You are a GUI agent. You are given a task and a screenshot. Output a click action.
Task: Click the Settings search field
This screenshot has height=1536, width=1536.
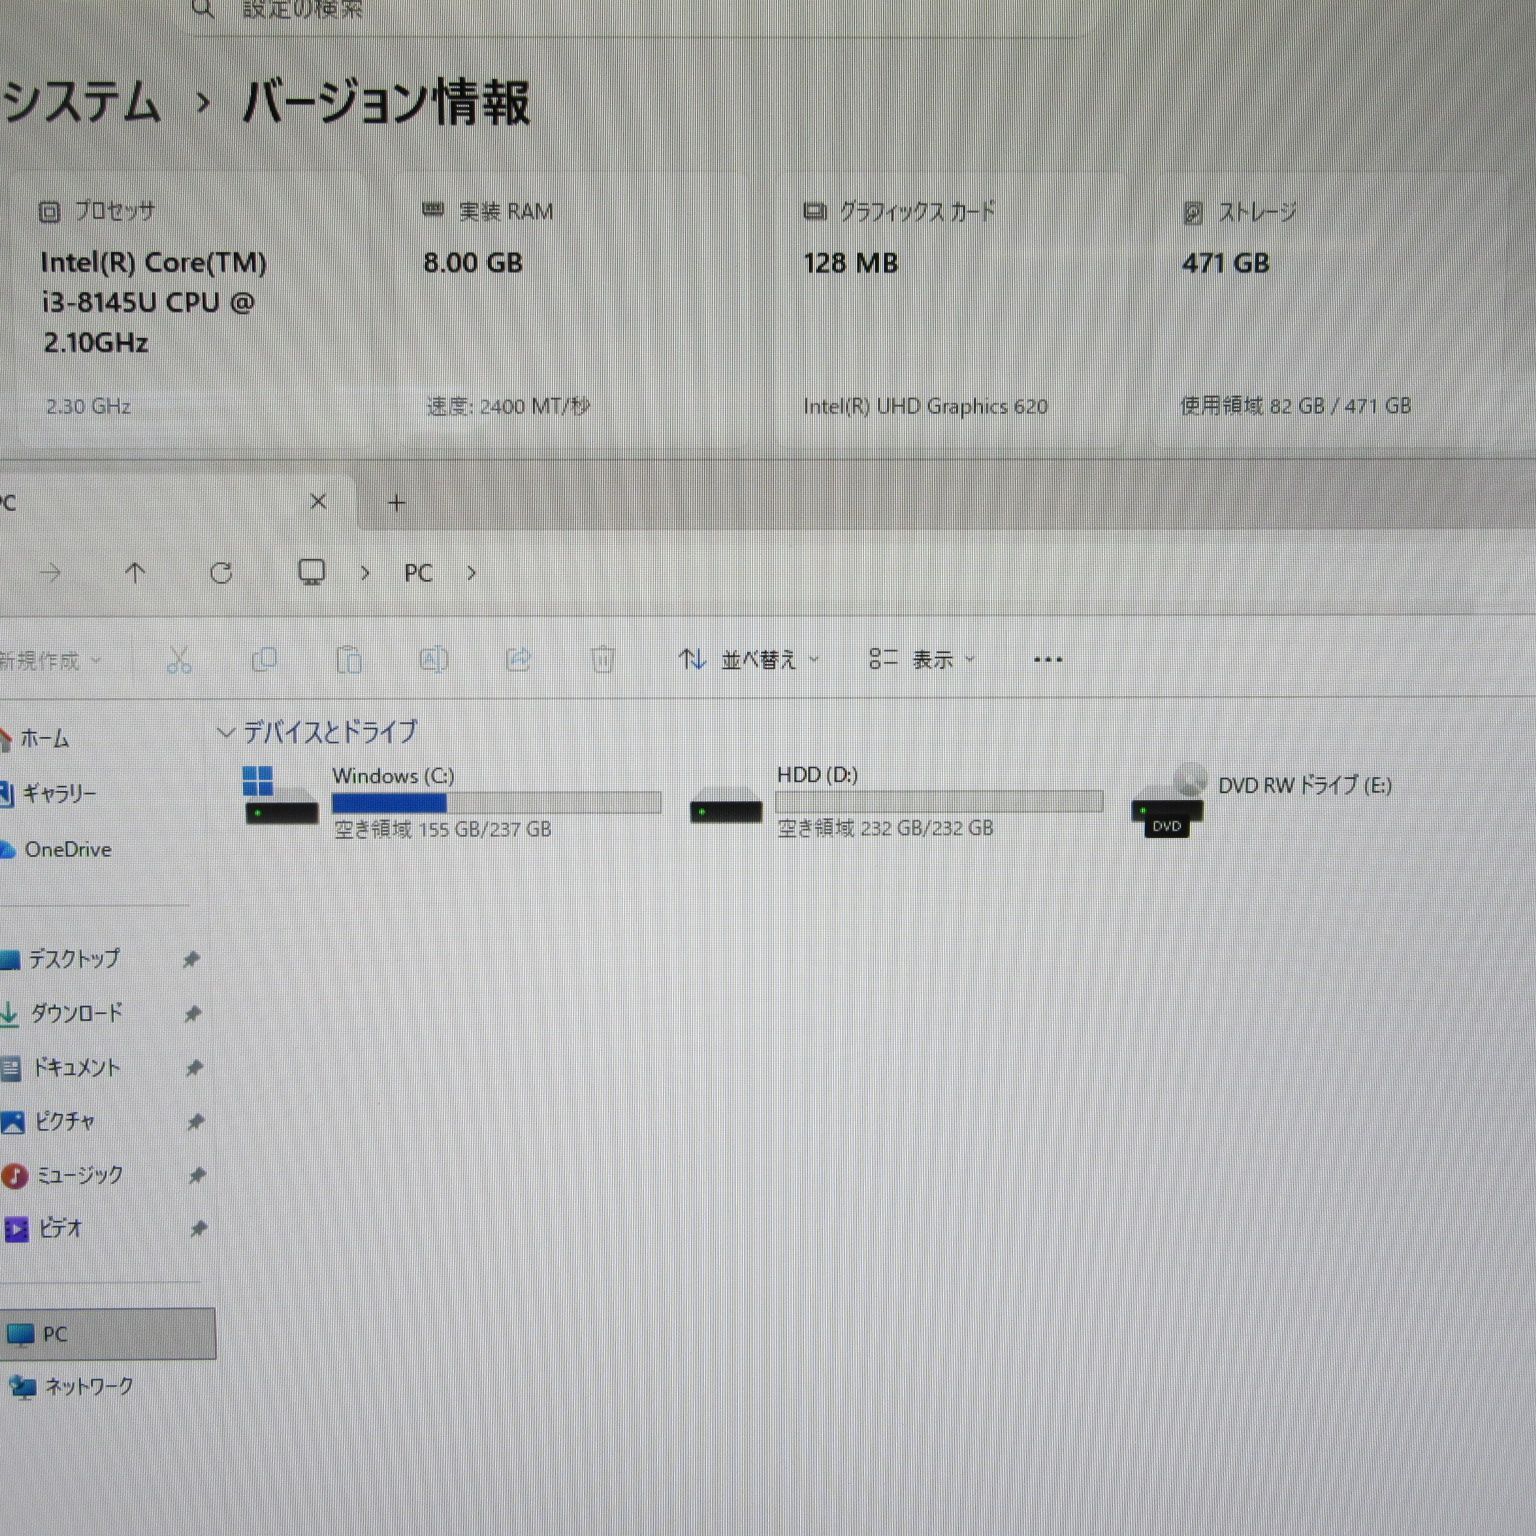(x=640, y=12)
